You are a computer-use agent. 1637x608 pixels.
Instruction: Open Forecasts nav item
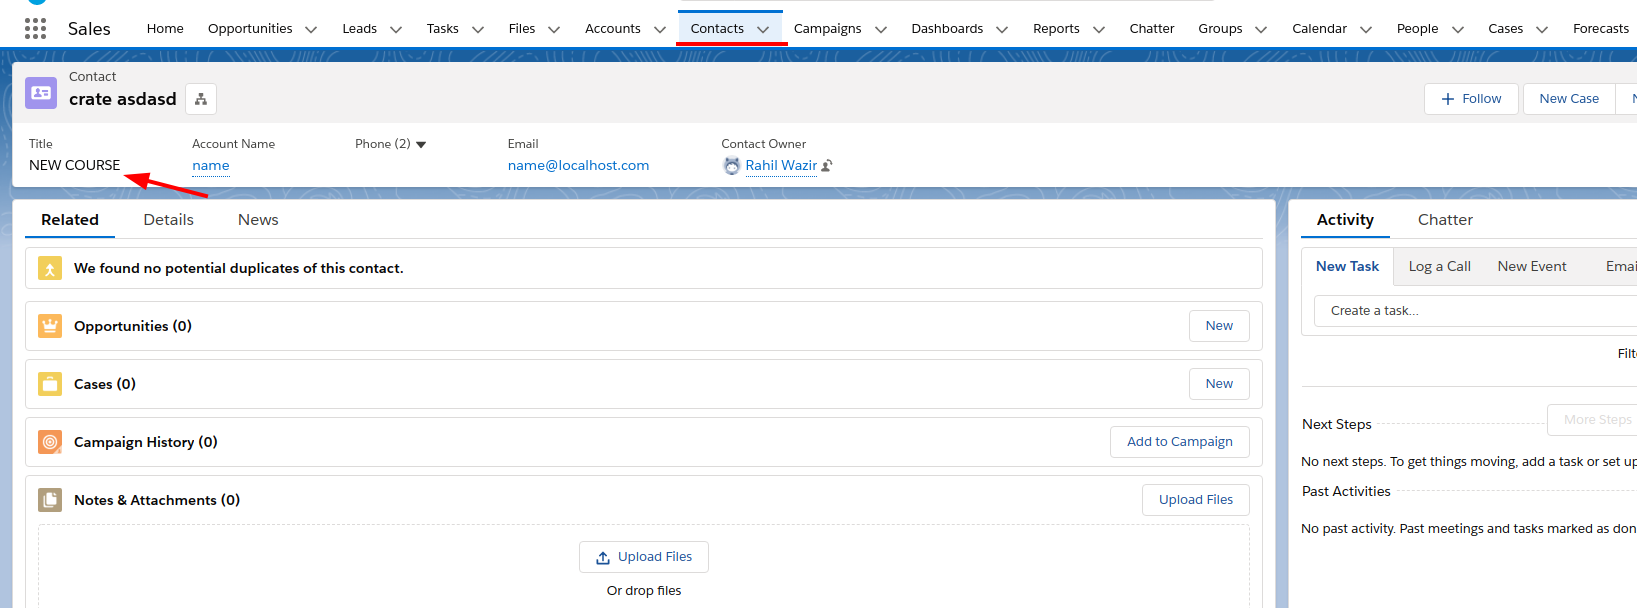(x=1601, y=29)
